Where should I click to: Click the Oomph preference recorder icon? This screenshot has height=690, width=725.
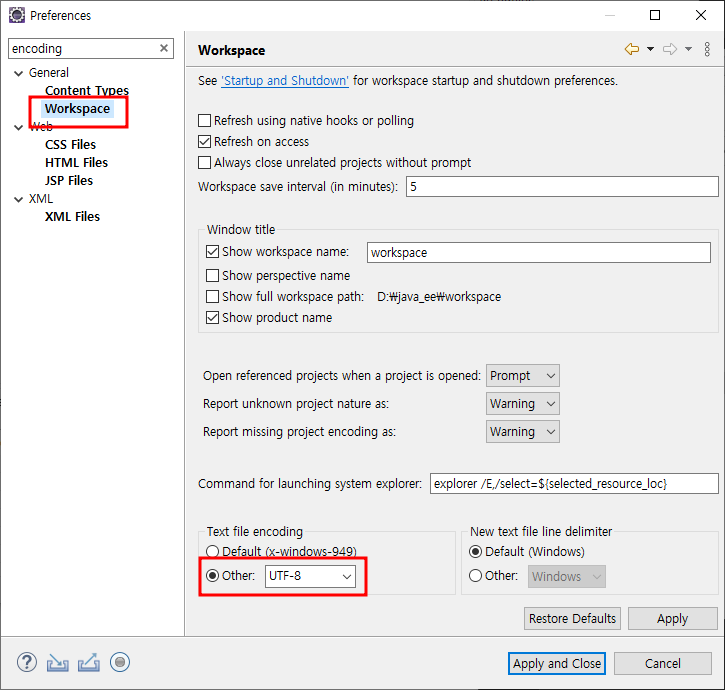pos(120,662)
